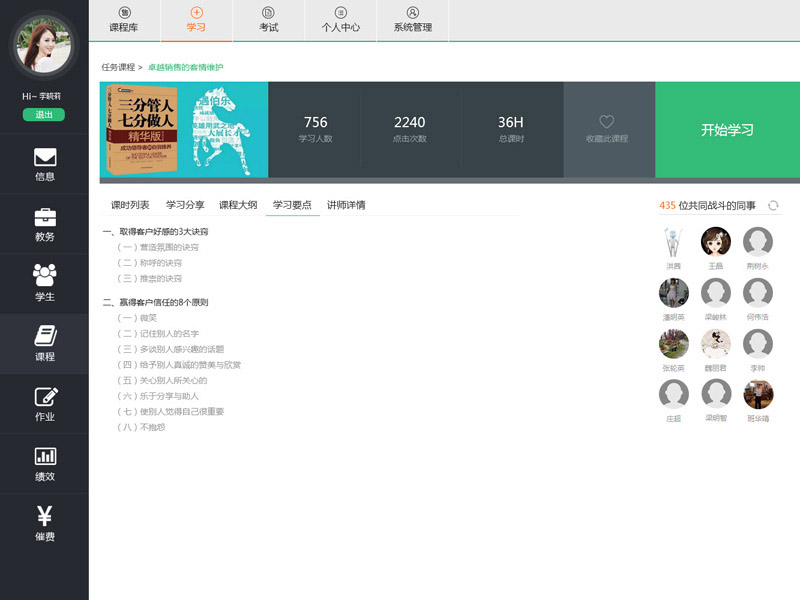Screen dimensions: 800x600
Task: Follow 任务课程 breadcrumb link
Action: tap(118, 67)
